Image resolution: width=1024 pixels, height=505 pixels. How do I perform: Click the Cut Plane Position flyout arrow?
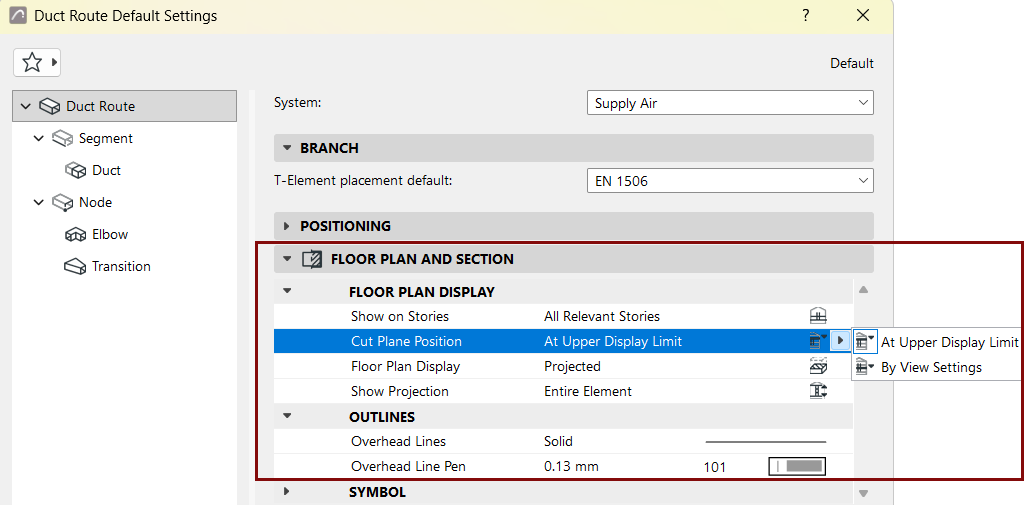(x=840, y=340)
